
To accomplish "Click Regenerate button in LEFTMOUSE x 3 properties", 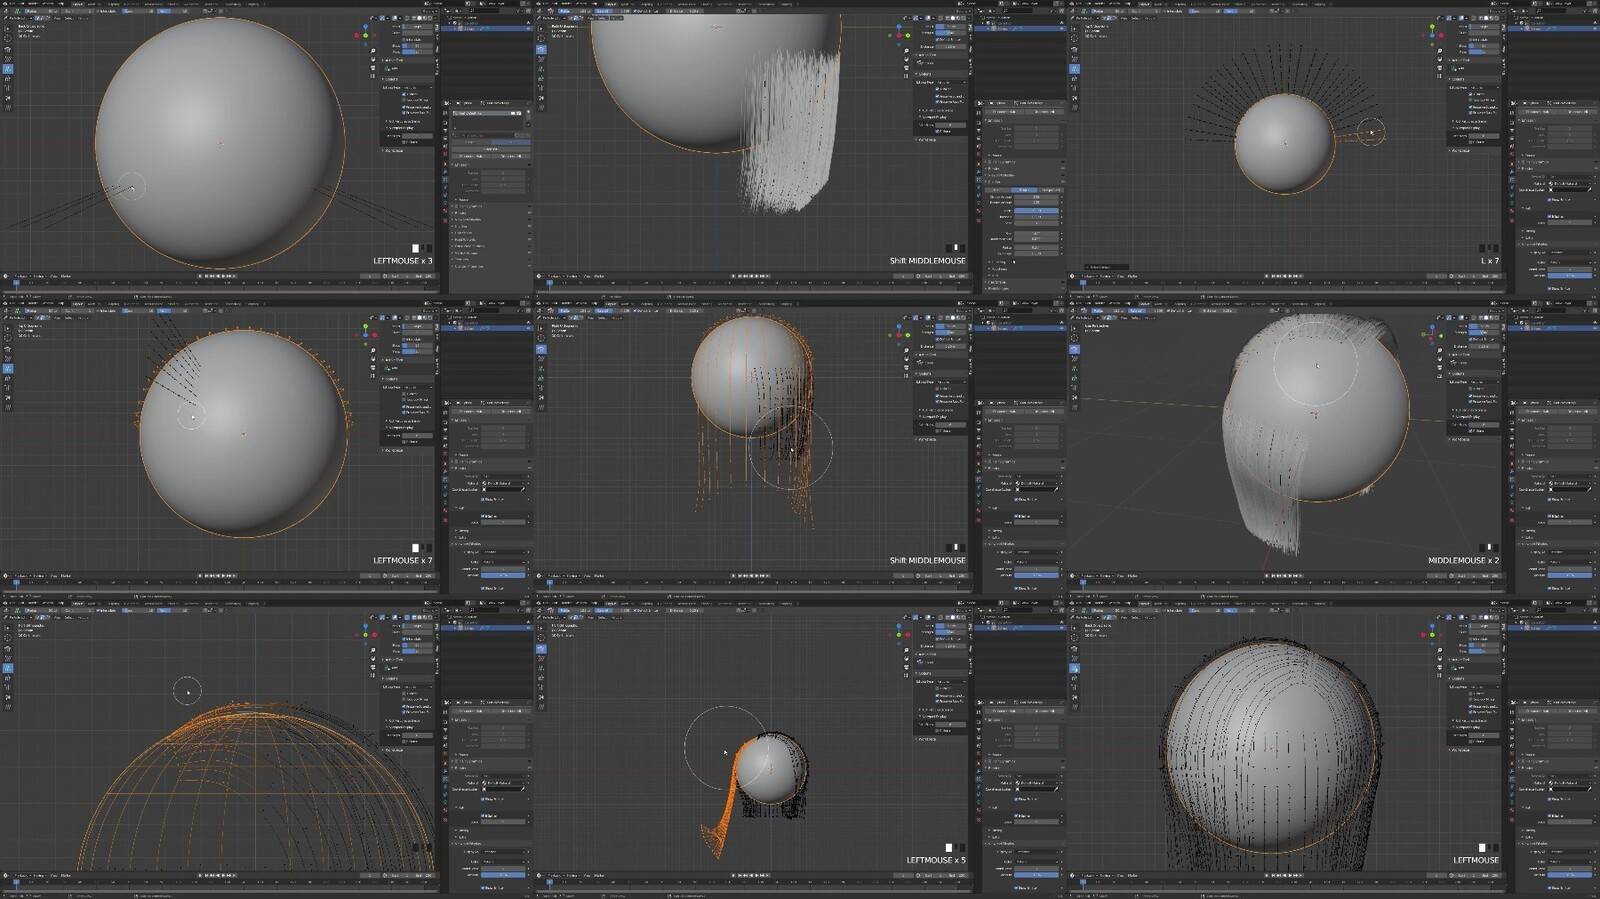I will point(493,148).
